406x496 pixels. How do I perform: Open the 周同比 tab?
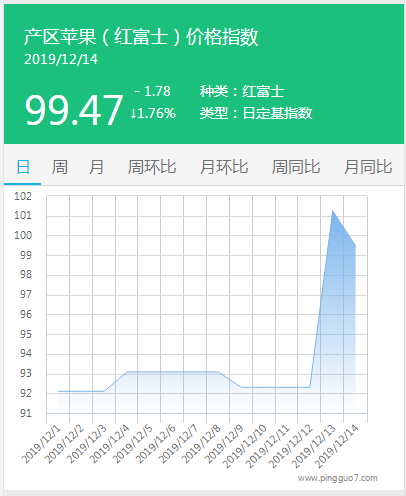tap(296, 167)
